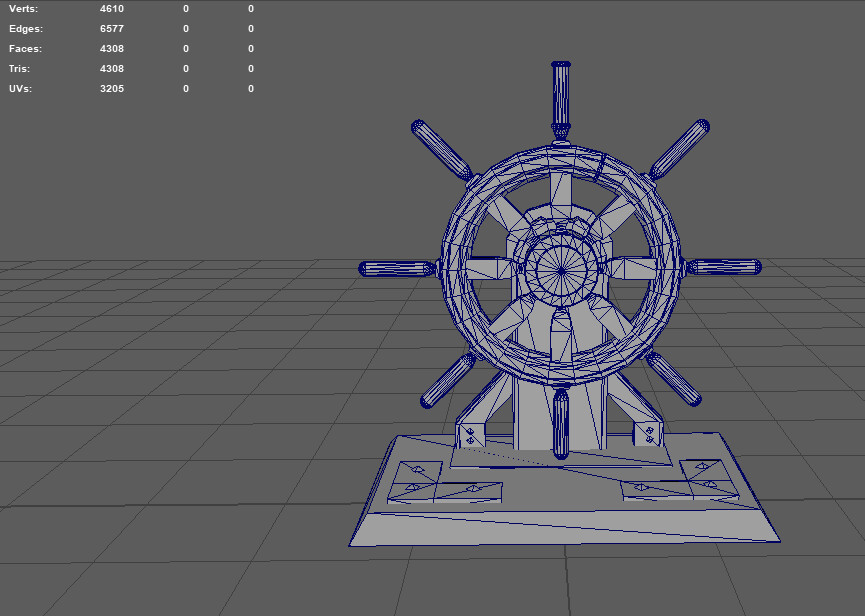
Task: Click the Verts count label
Action: point(22,8)
